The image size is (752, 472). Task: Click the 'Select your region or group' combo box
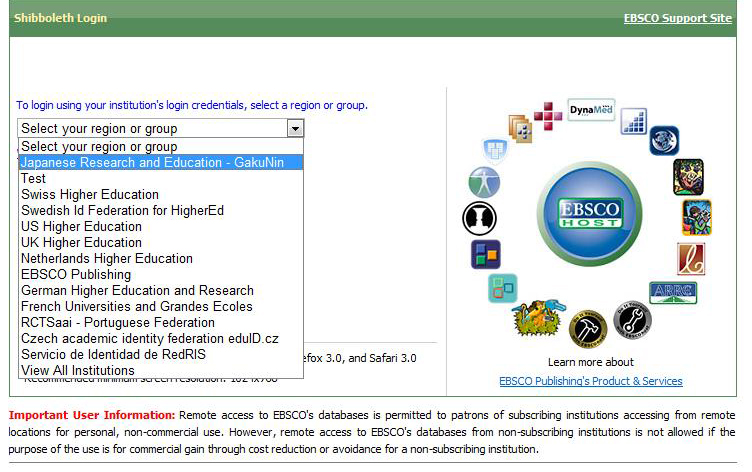161,129
